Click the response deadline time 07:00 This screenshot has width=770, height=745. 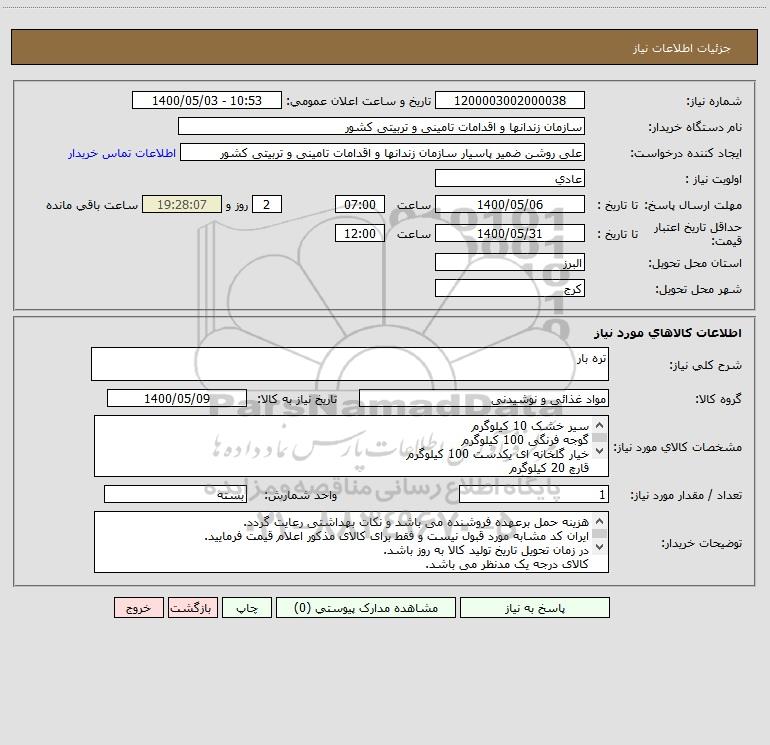(359, 204)
